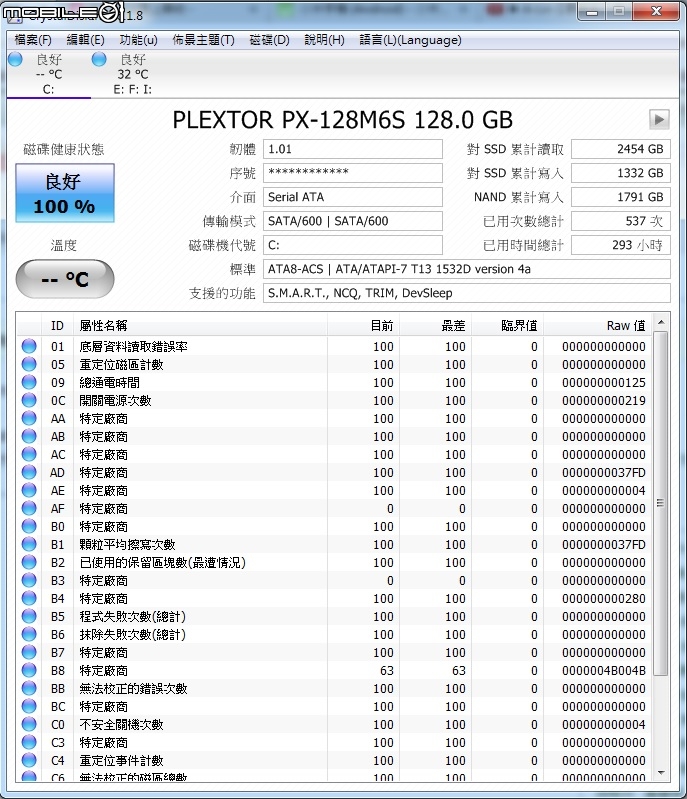Viewport: 687px width, 799px height.
Task: Click status orb icon for attribute 05
Action: click(x=29, y=364)
